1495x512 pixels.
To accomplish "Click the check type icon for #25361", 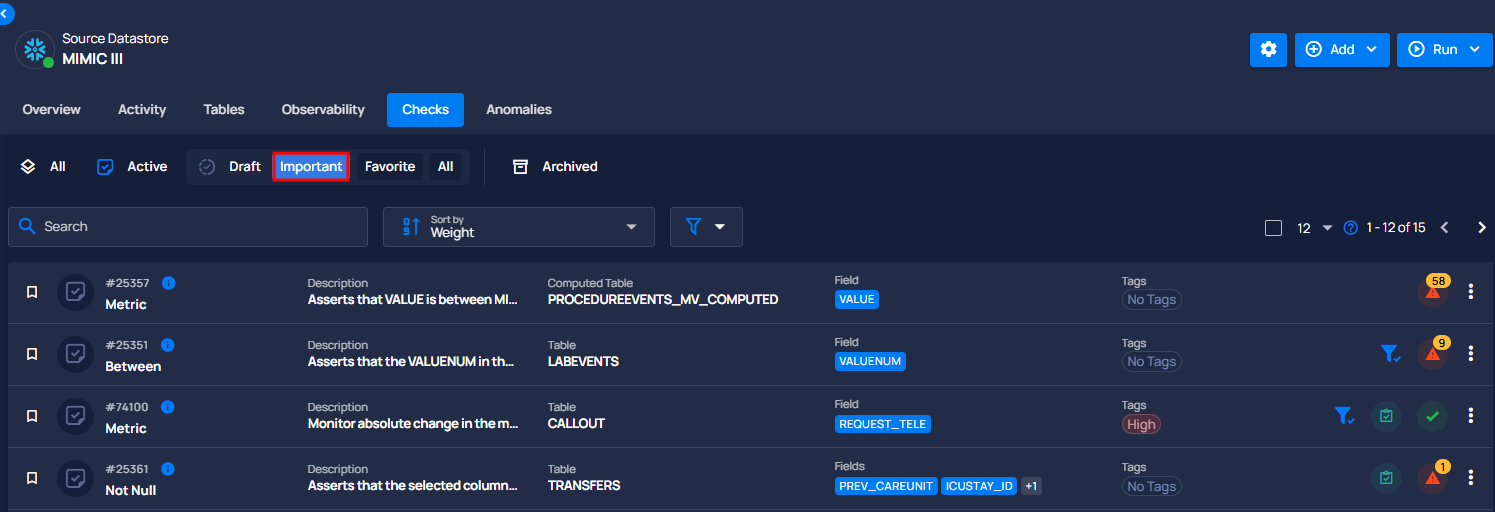I will pos(75,478).
